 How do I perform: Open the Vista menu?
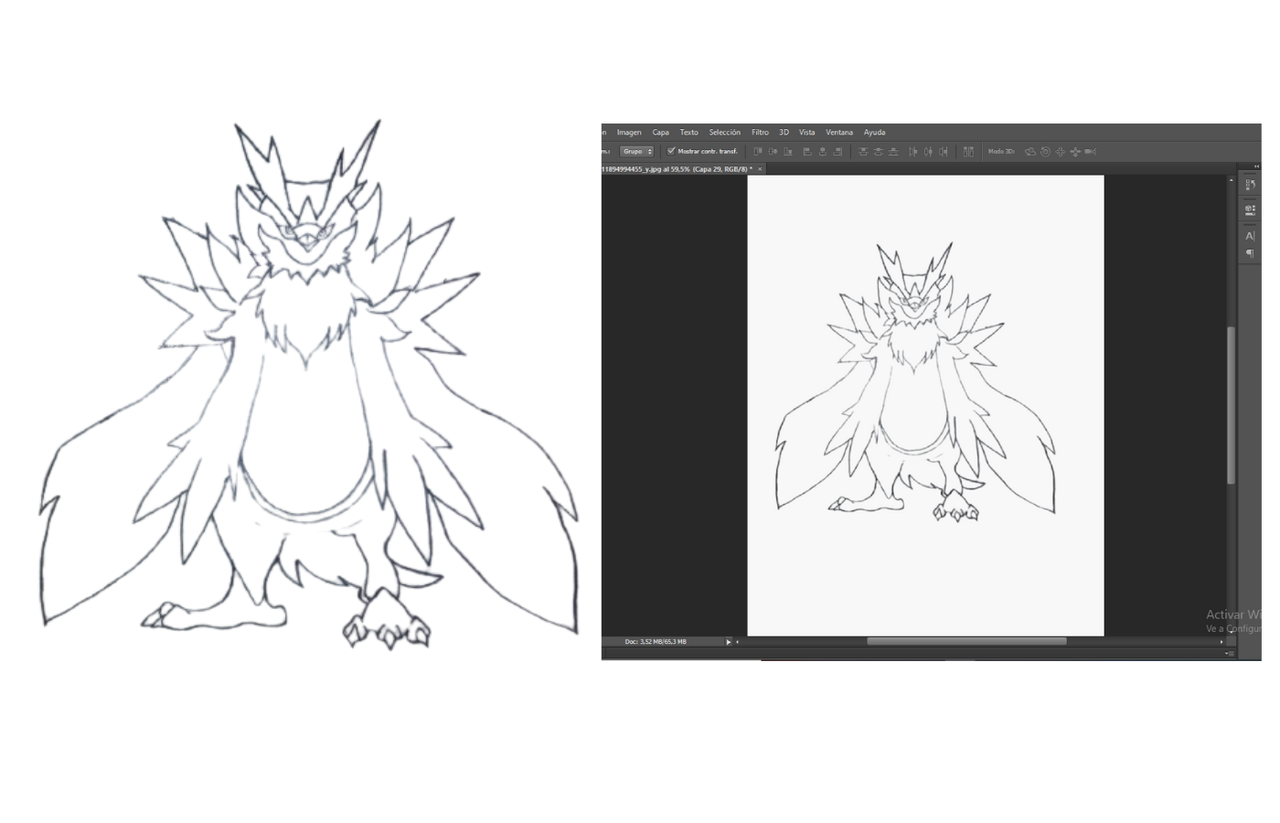807,132
